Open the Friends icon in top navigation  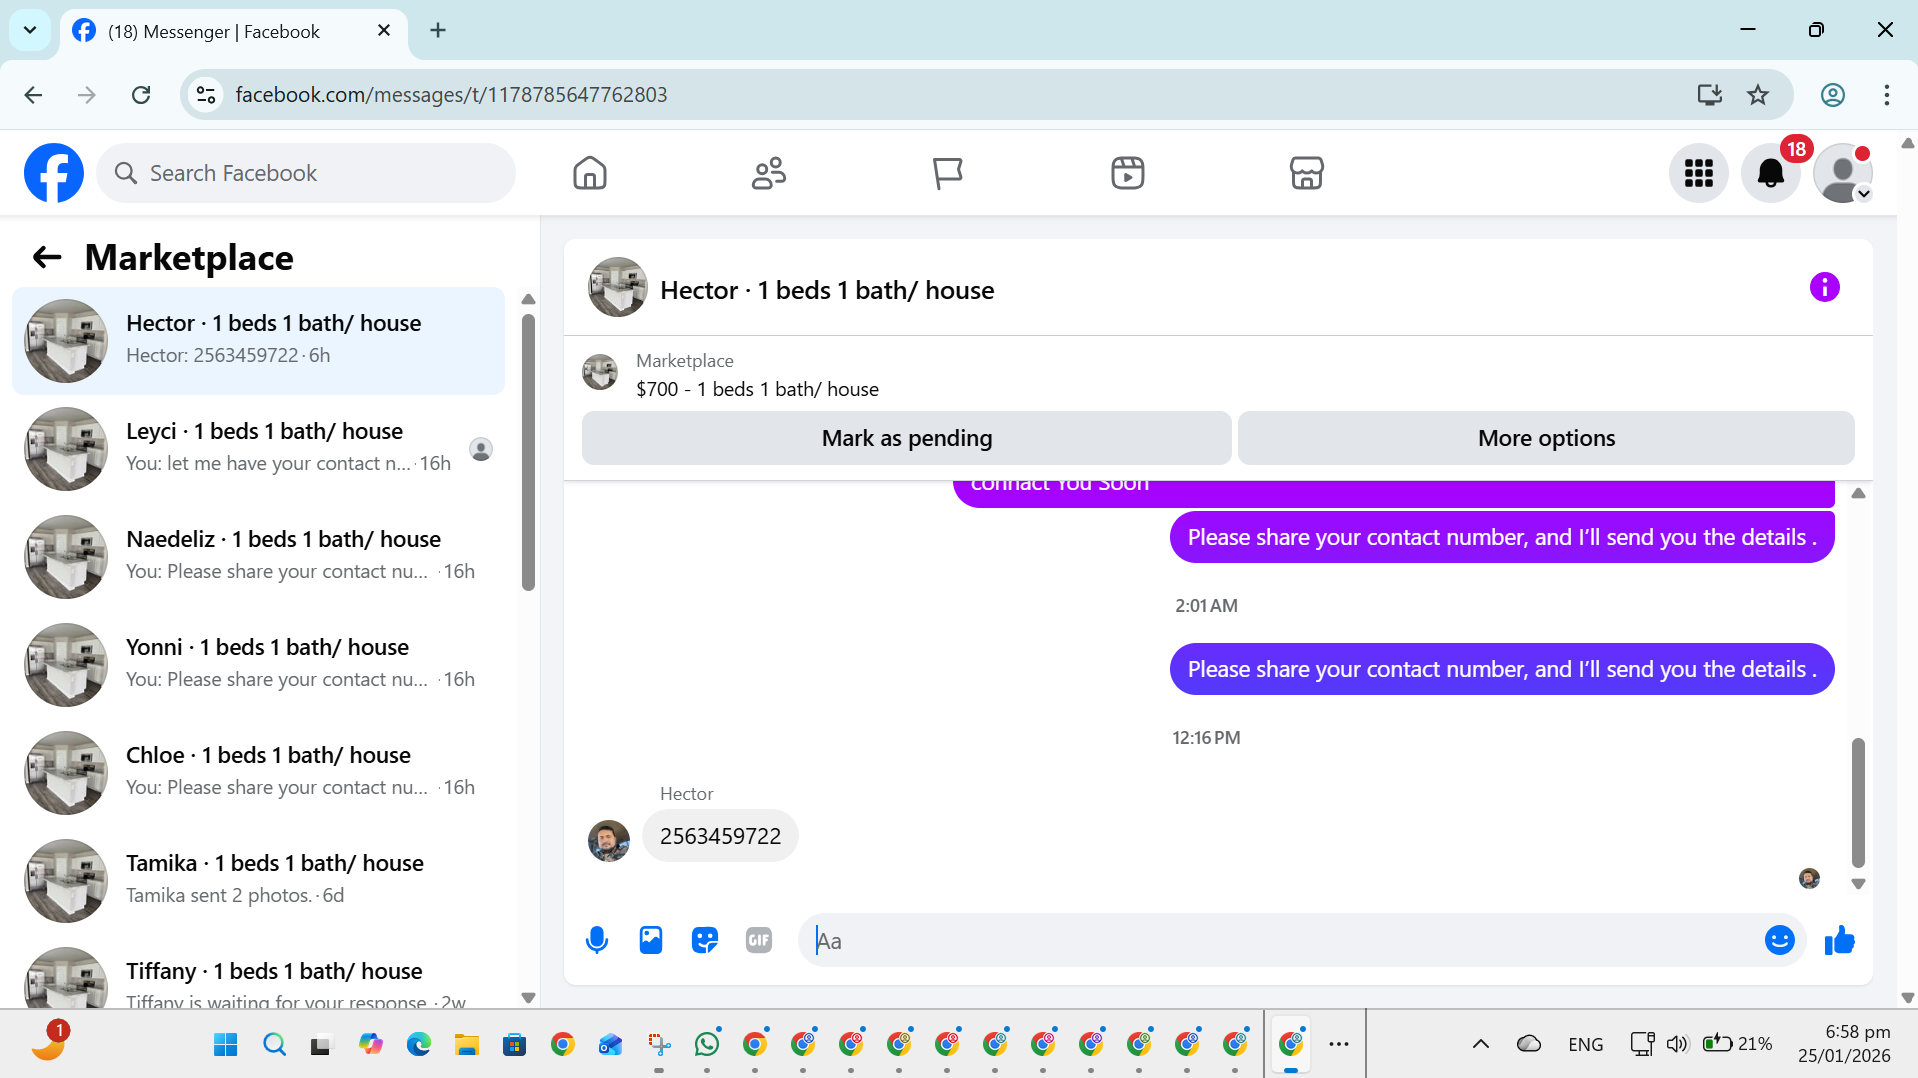click(769, 173)
